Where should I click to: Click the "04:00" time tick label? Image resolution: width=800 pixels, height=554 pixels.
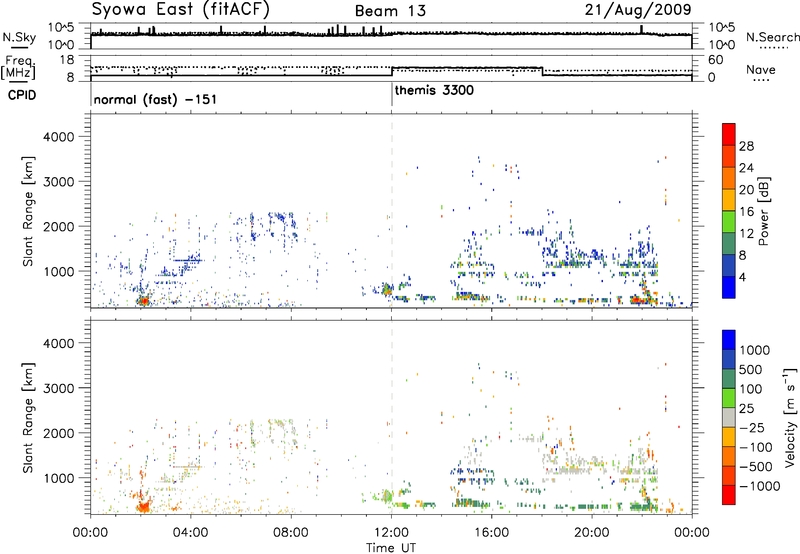[x=190, y=533]
